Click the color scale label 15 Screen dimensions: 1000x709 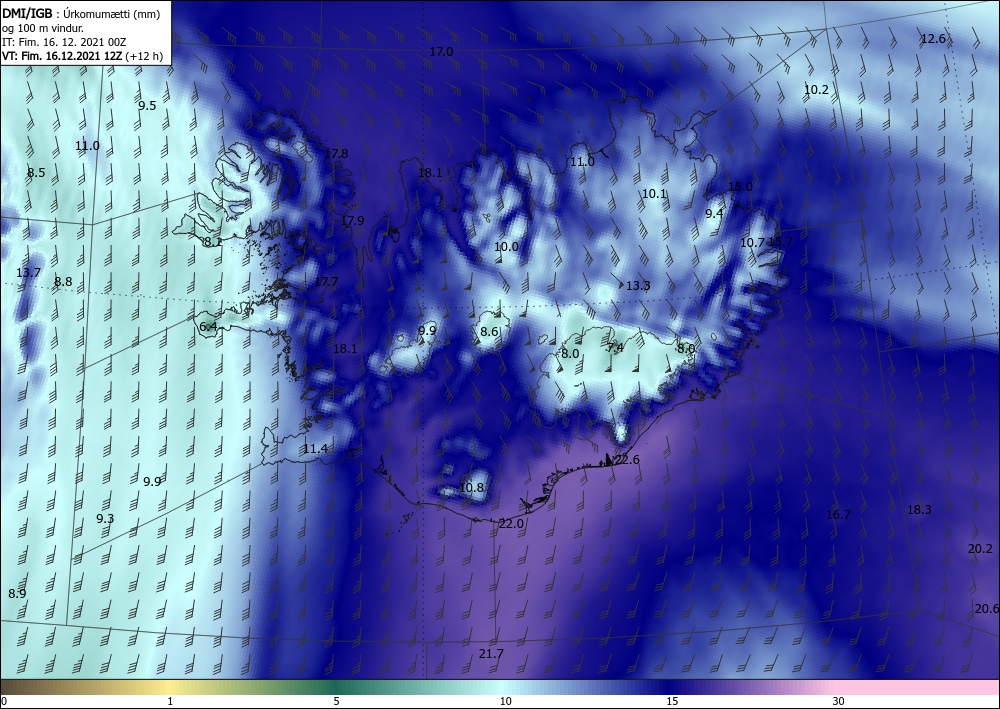click(672, 702)
